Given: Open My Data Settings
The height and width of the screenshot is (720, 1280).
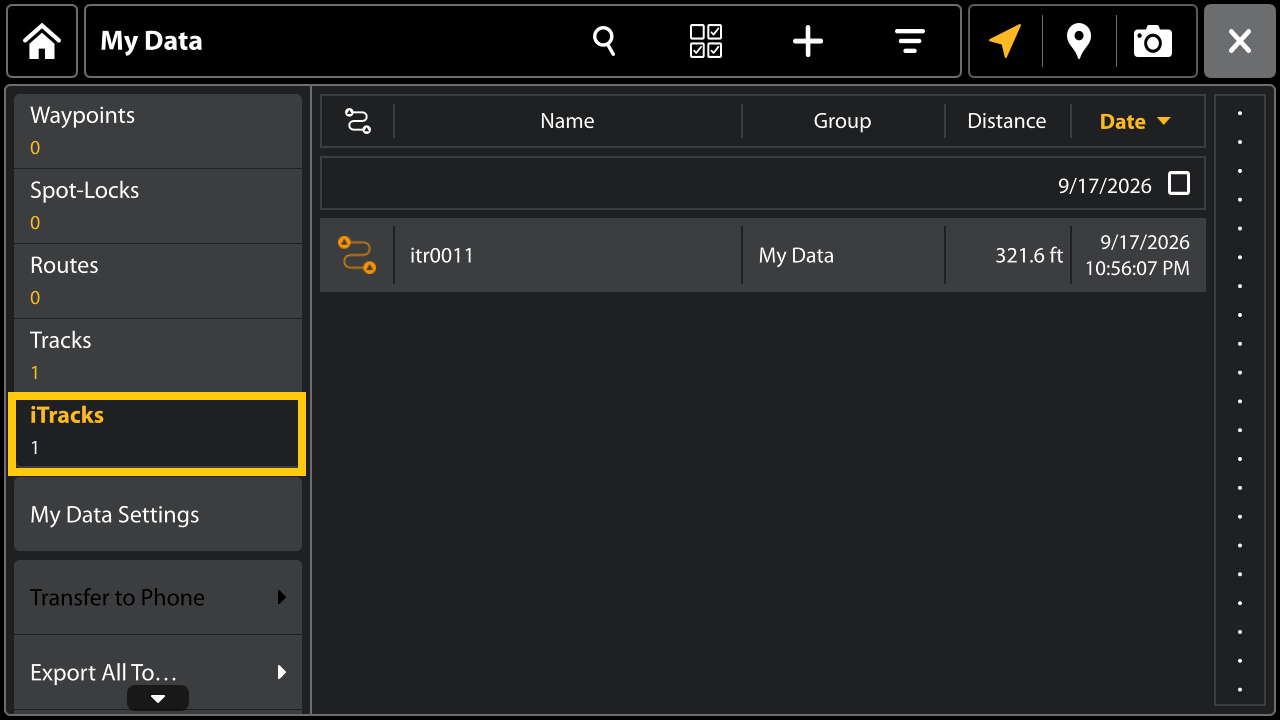Looking at the screenshot, I should 158,514.
